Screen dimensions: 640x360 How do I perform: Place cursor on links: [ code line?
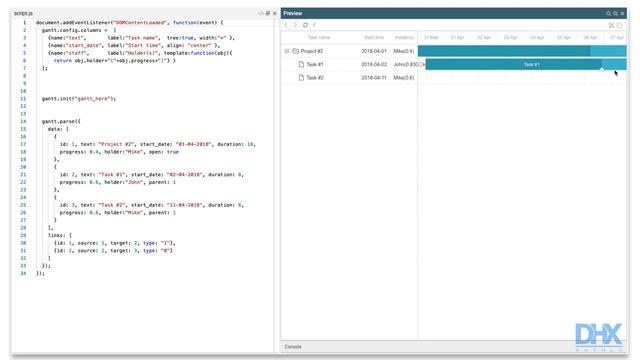pos(60,235)
